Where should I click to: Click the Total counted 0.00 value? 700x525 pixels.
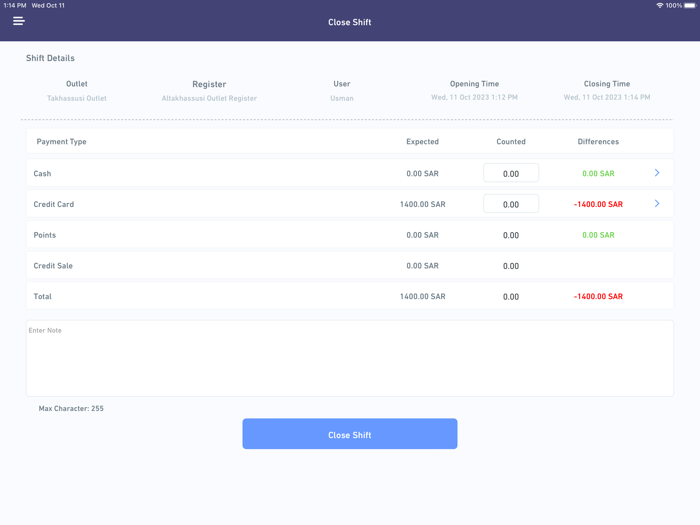[x=511, y=297]
